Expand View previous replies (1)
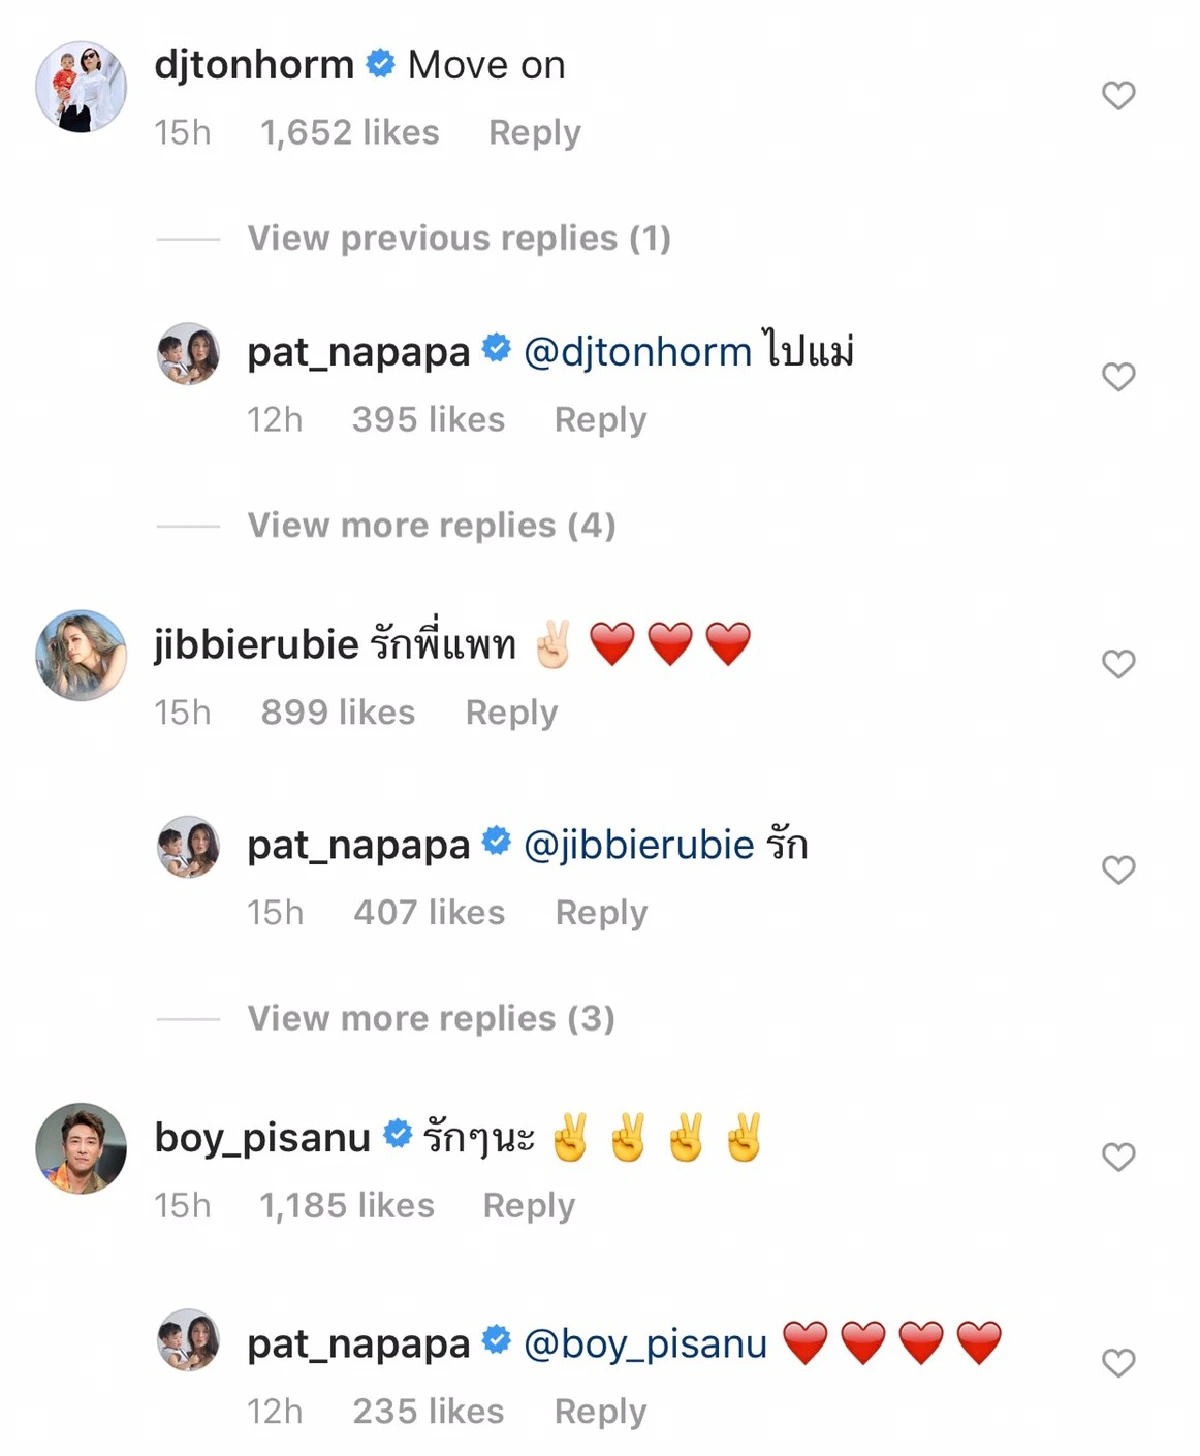The image size is (1200, 1456). click(459, 238)
